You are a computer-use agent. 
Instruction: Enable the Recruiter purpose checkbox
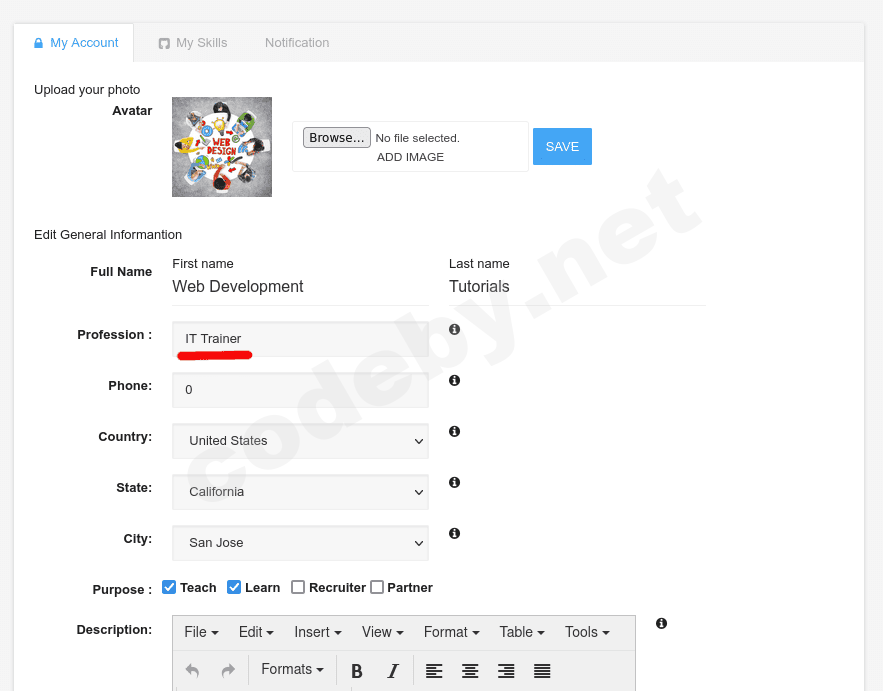pos(298,587)
